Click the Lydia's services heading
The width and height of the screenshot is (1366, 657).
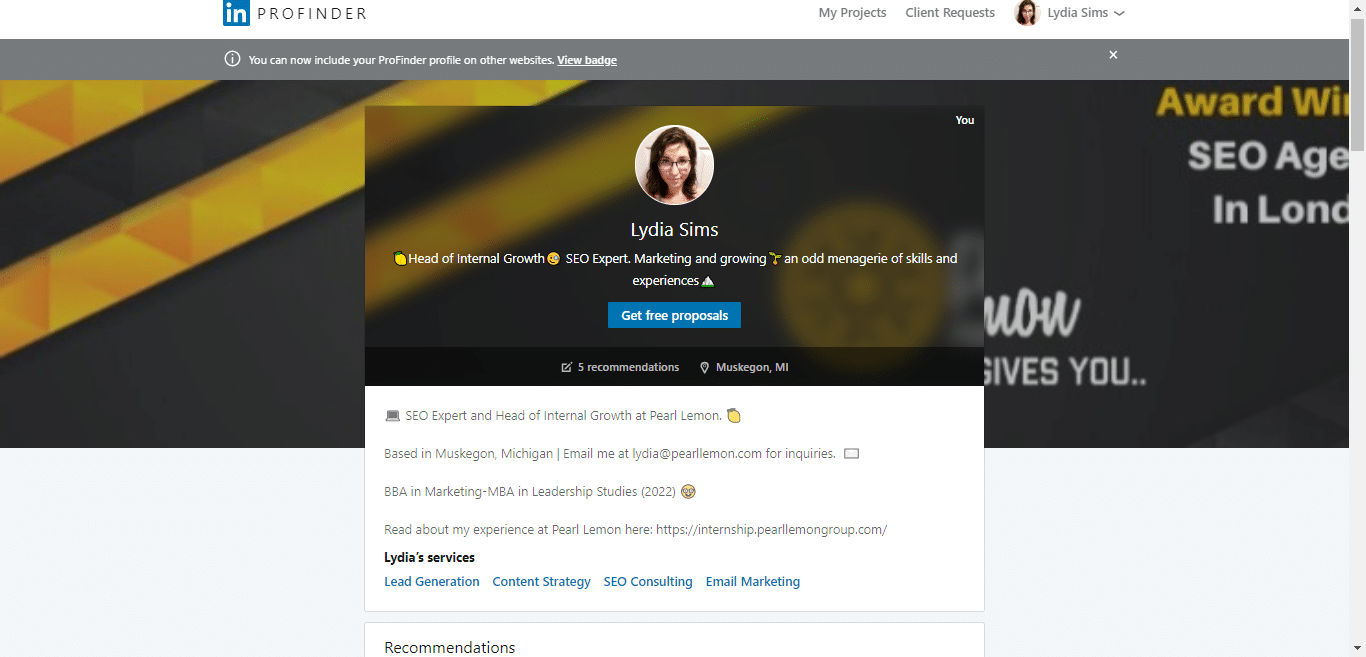[x=429, y=557]
